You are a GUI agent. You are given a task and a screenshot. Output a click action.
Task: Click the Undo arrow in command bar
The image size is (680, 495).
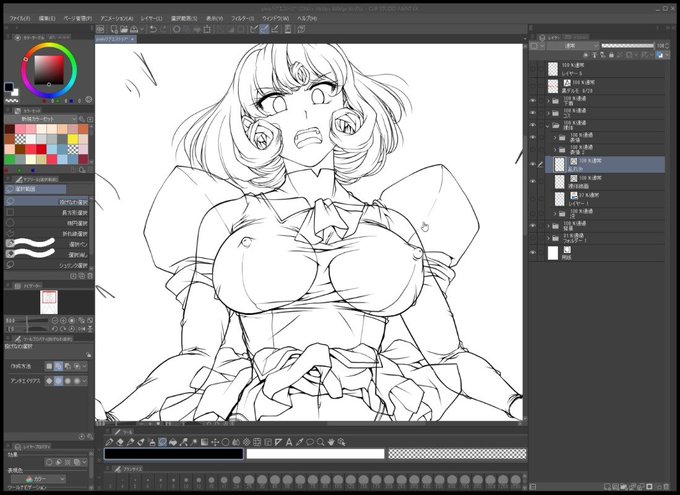tap(154, 29)
